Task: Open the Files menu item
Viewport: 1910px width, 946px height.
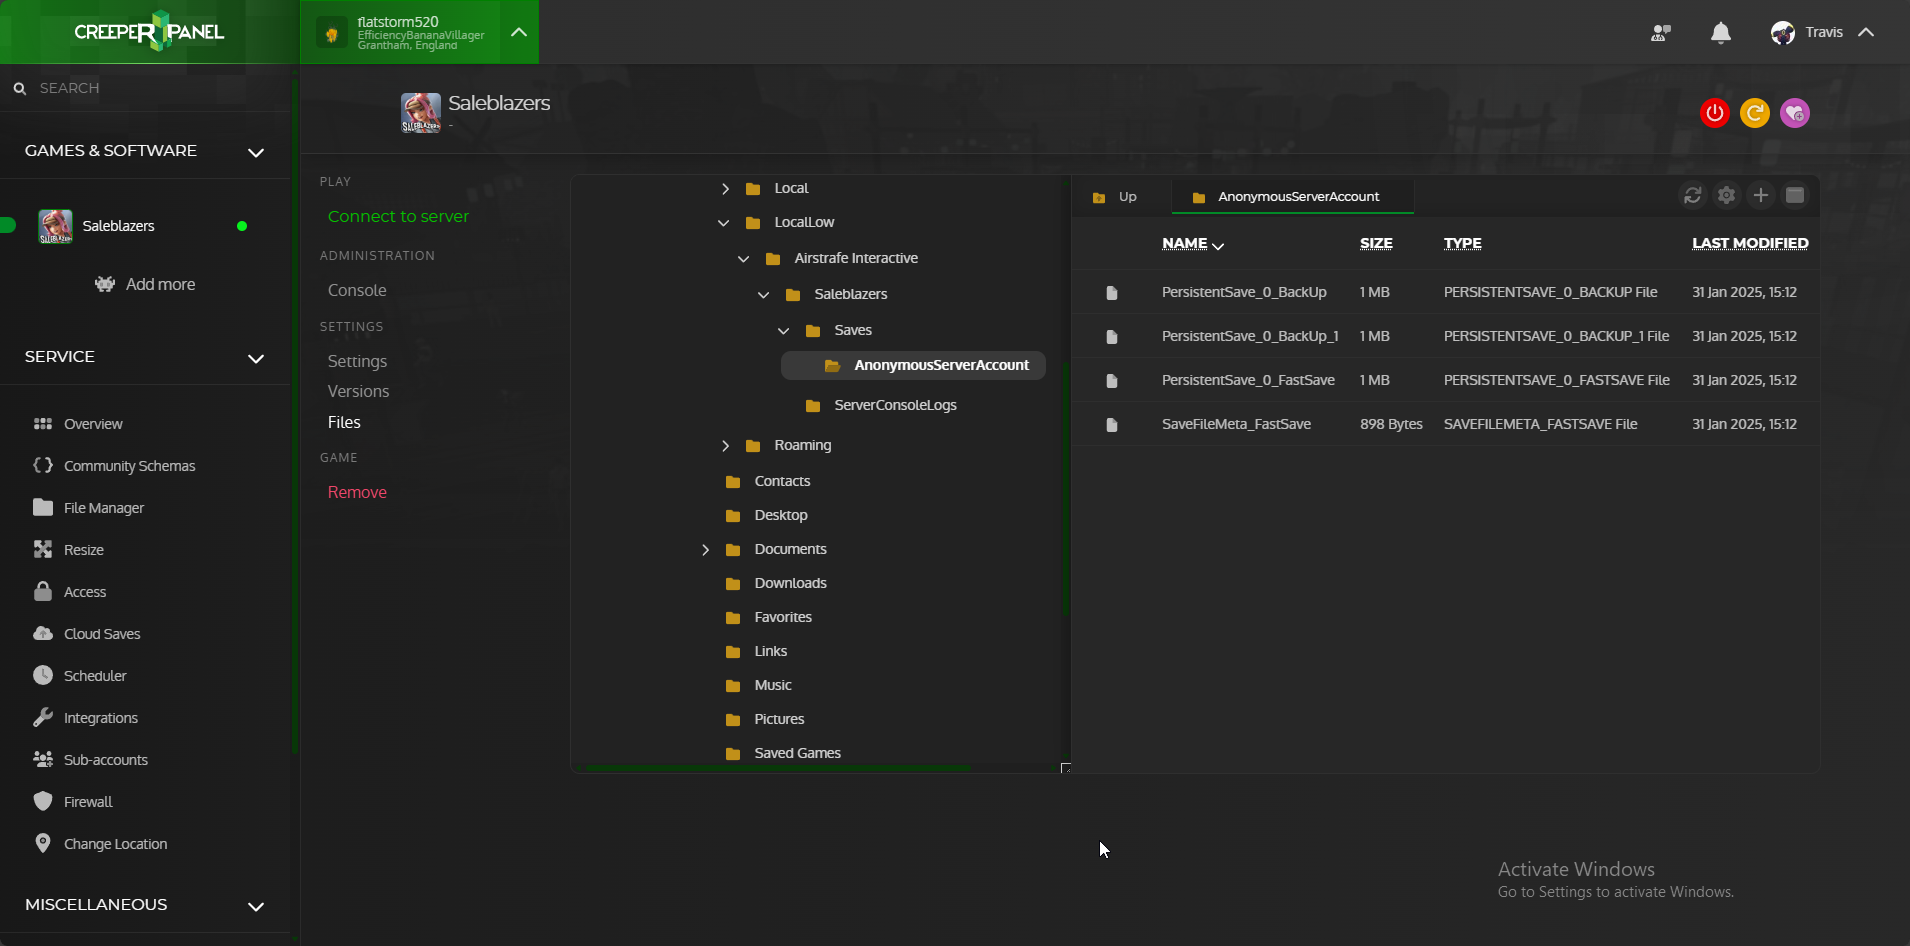Action: pos(344,422)
